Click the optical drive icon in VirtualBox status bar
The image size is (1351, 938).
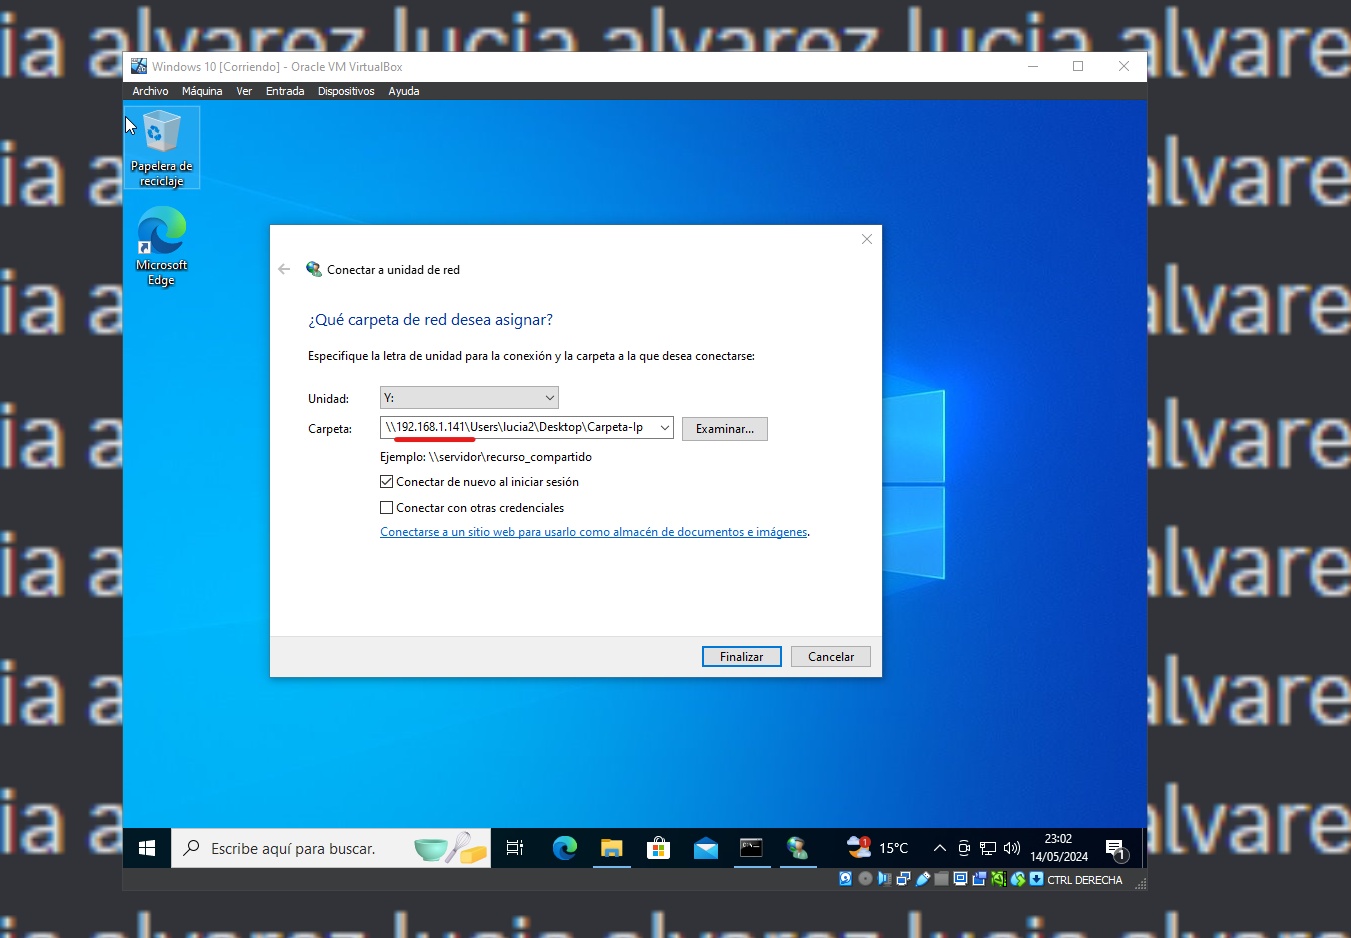(866, 879)
